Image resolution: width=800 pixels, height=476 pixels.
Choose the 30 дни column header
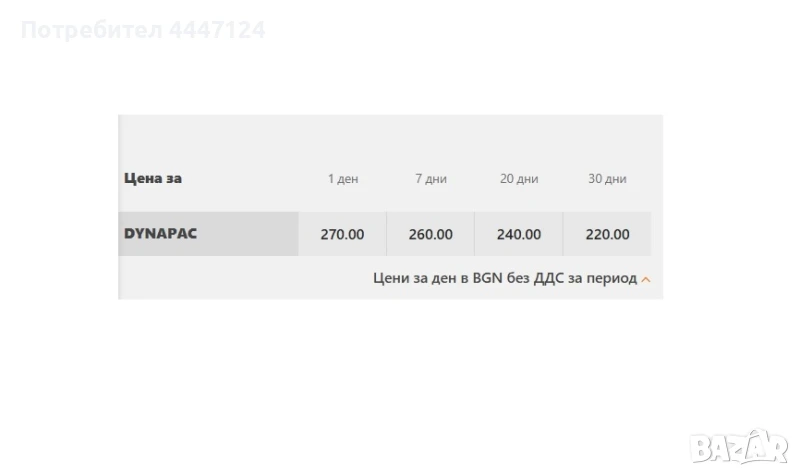coord(607,179)
